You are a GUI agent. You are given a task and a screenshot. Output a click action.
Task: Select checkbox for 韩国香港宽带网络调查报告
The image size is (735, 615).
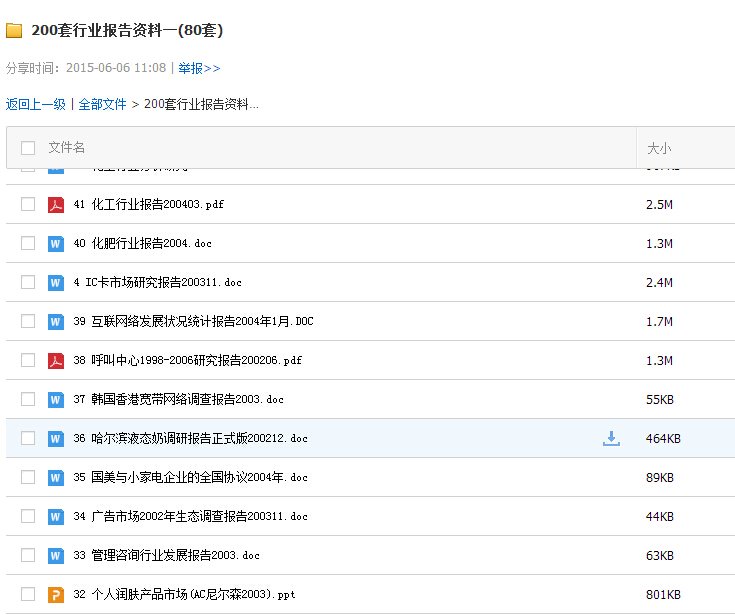[x=28, y=399]
